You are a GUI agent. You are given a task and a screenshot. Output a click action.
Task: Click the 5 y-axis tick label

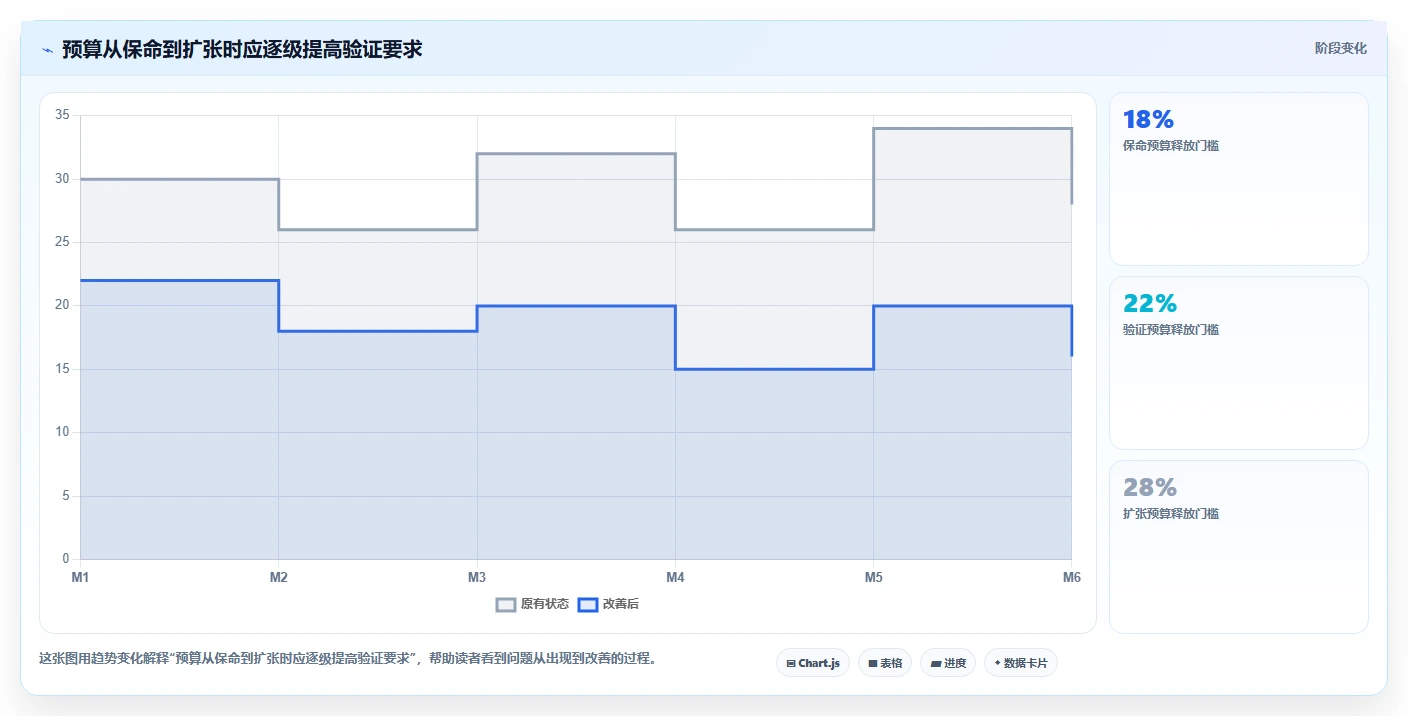pyautogui.click(x=65, y=496)
